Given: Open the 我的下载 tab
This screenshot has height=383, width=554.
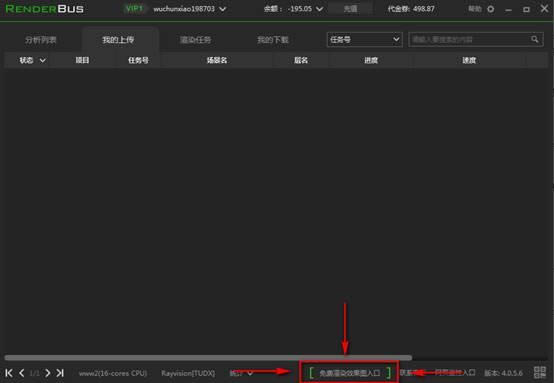Looking at the screenshot, I should click(x=272, y=40).
